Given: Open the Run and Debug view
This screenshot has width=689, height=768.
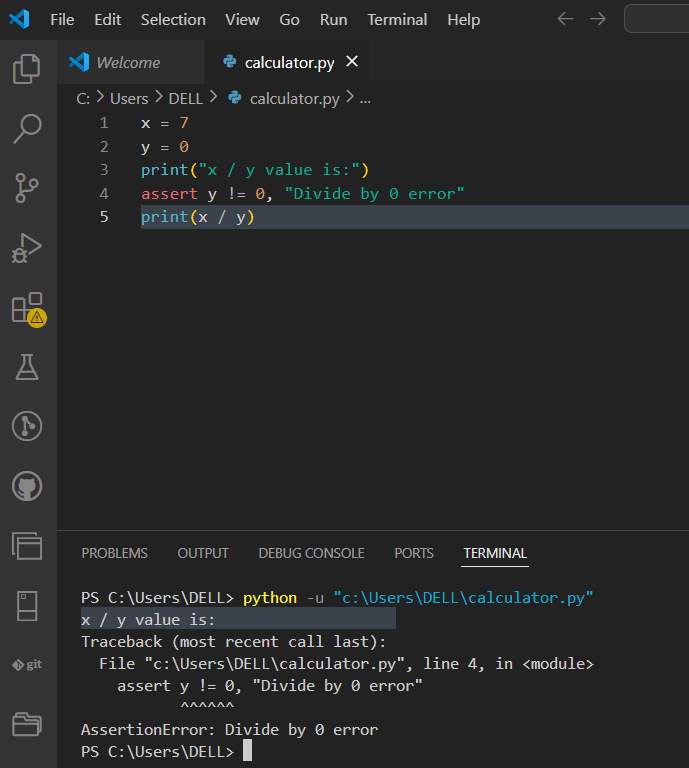Looking at the screenshot, I should coord(27,248).
